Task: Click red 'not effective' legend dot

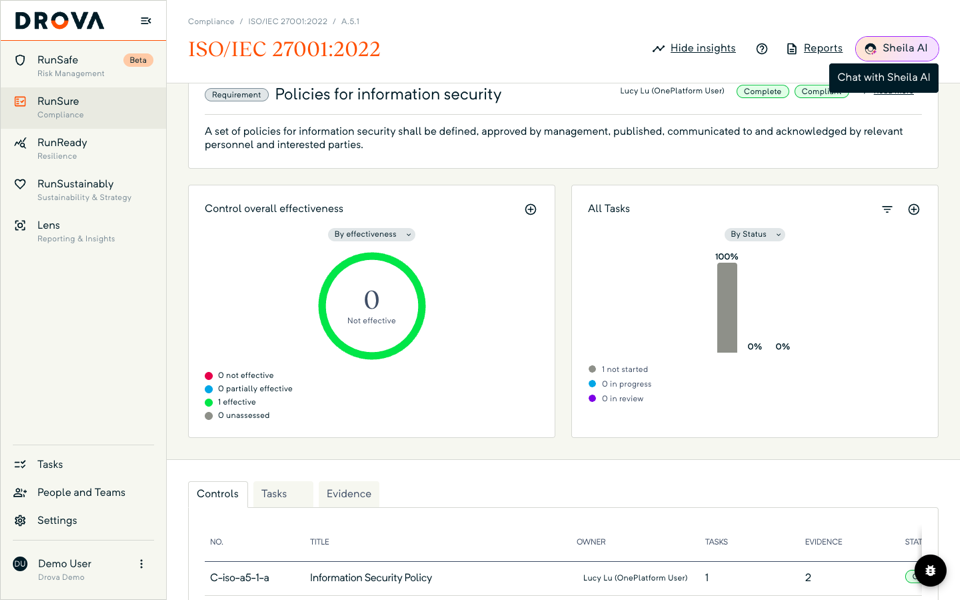Action: click(x=209, y=376)
